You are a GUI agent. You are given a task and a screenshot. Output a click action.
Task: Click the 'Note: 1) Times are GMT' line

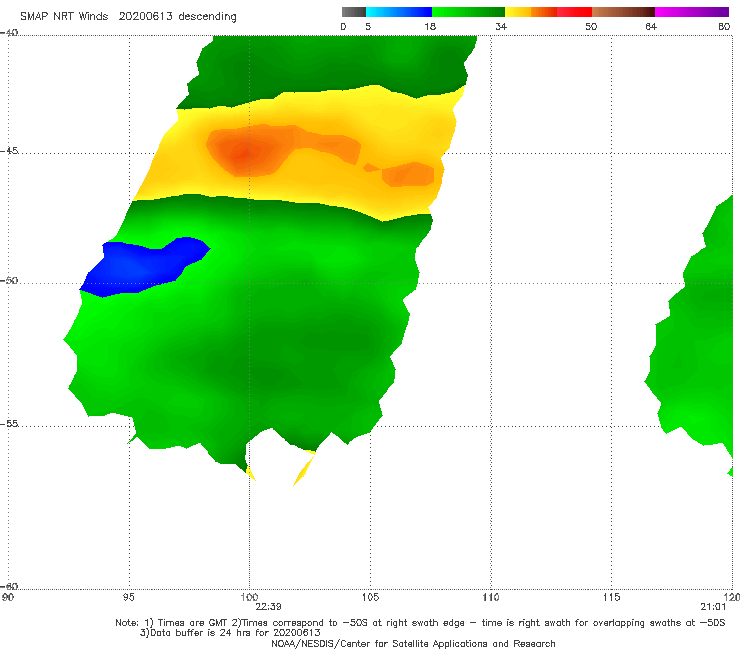pos(420,623)
